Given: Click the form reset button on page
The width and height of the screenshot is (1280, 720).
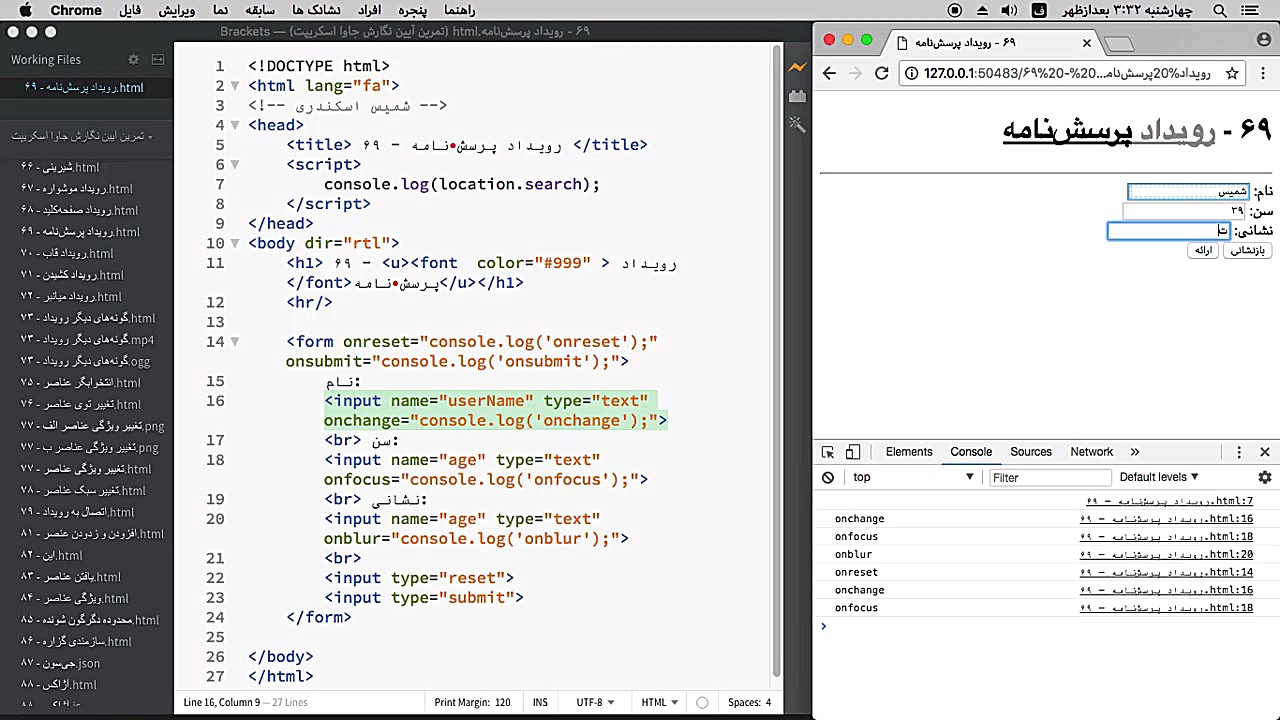Looking at the screenshot, I should (1247, 251).
